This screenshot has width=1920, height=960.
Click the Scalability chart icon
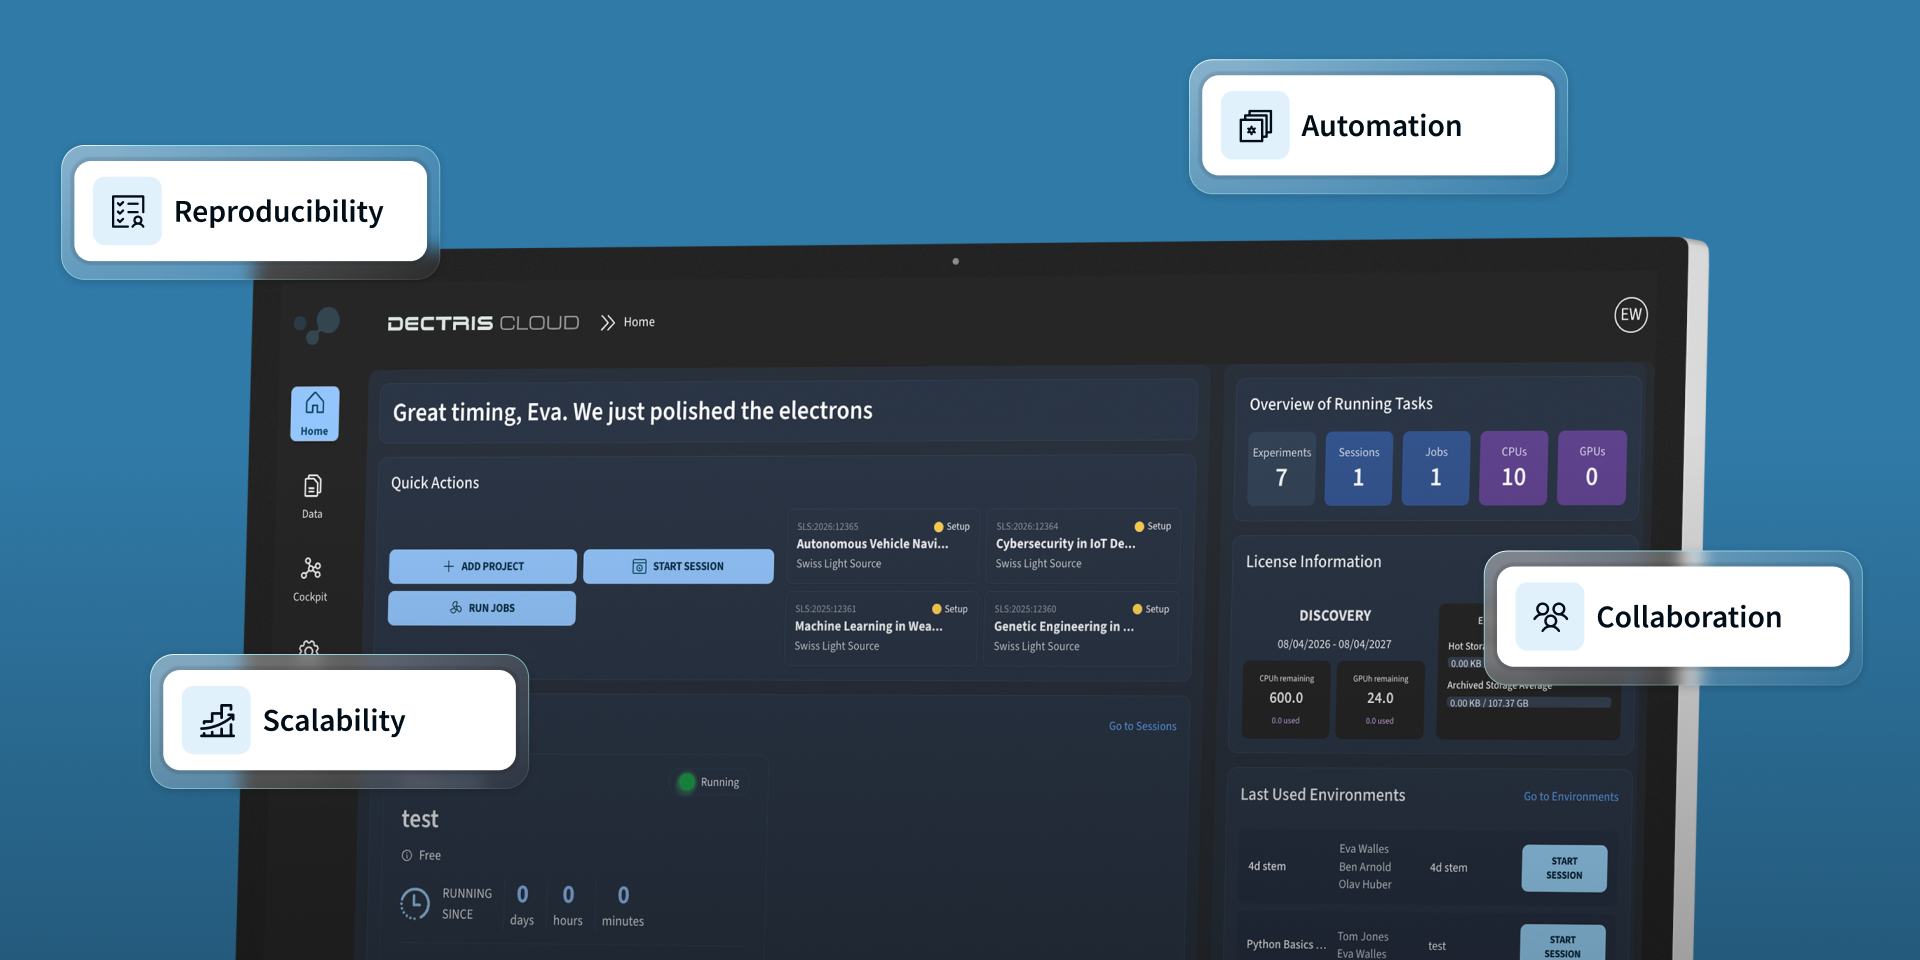click(x=217, y=720)
